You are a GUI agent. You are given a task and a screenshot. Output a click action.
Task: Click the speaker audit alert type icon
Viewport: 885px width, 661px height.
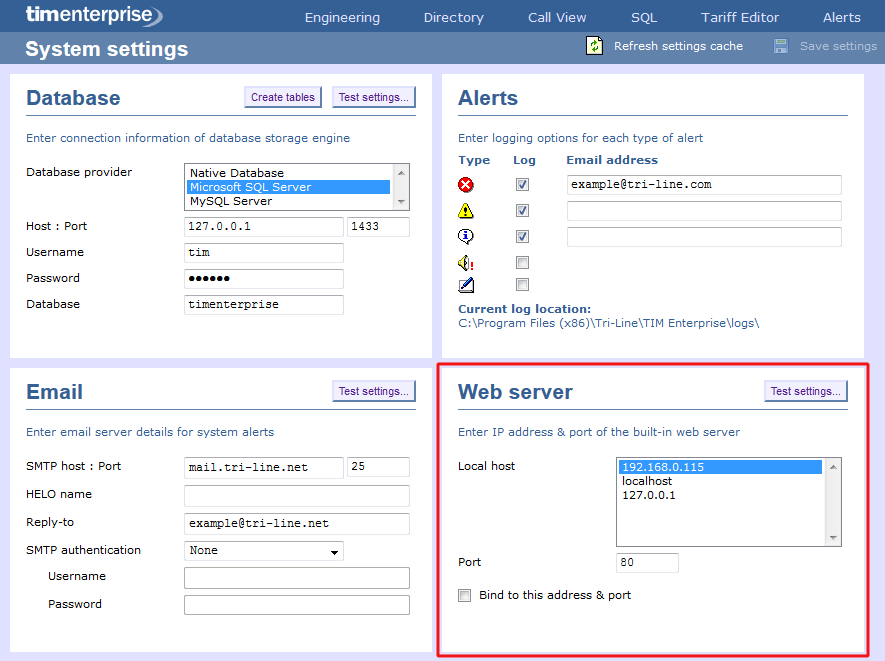(x=466, y=262)
